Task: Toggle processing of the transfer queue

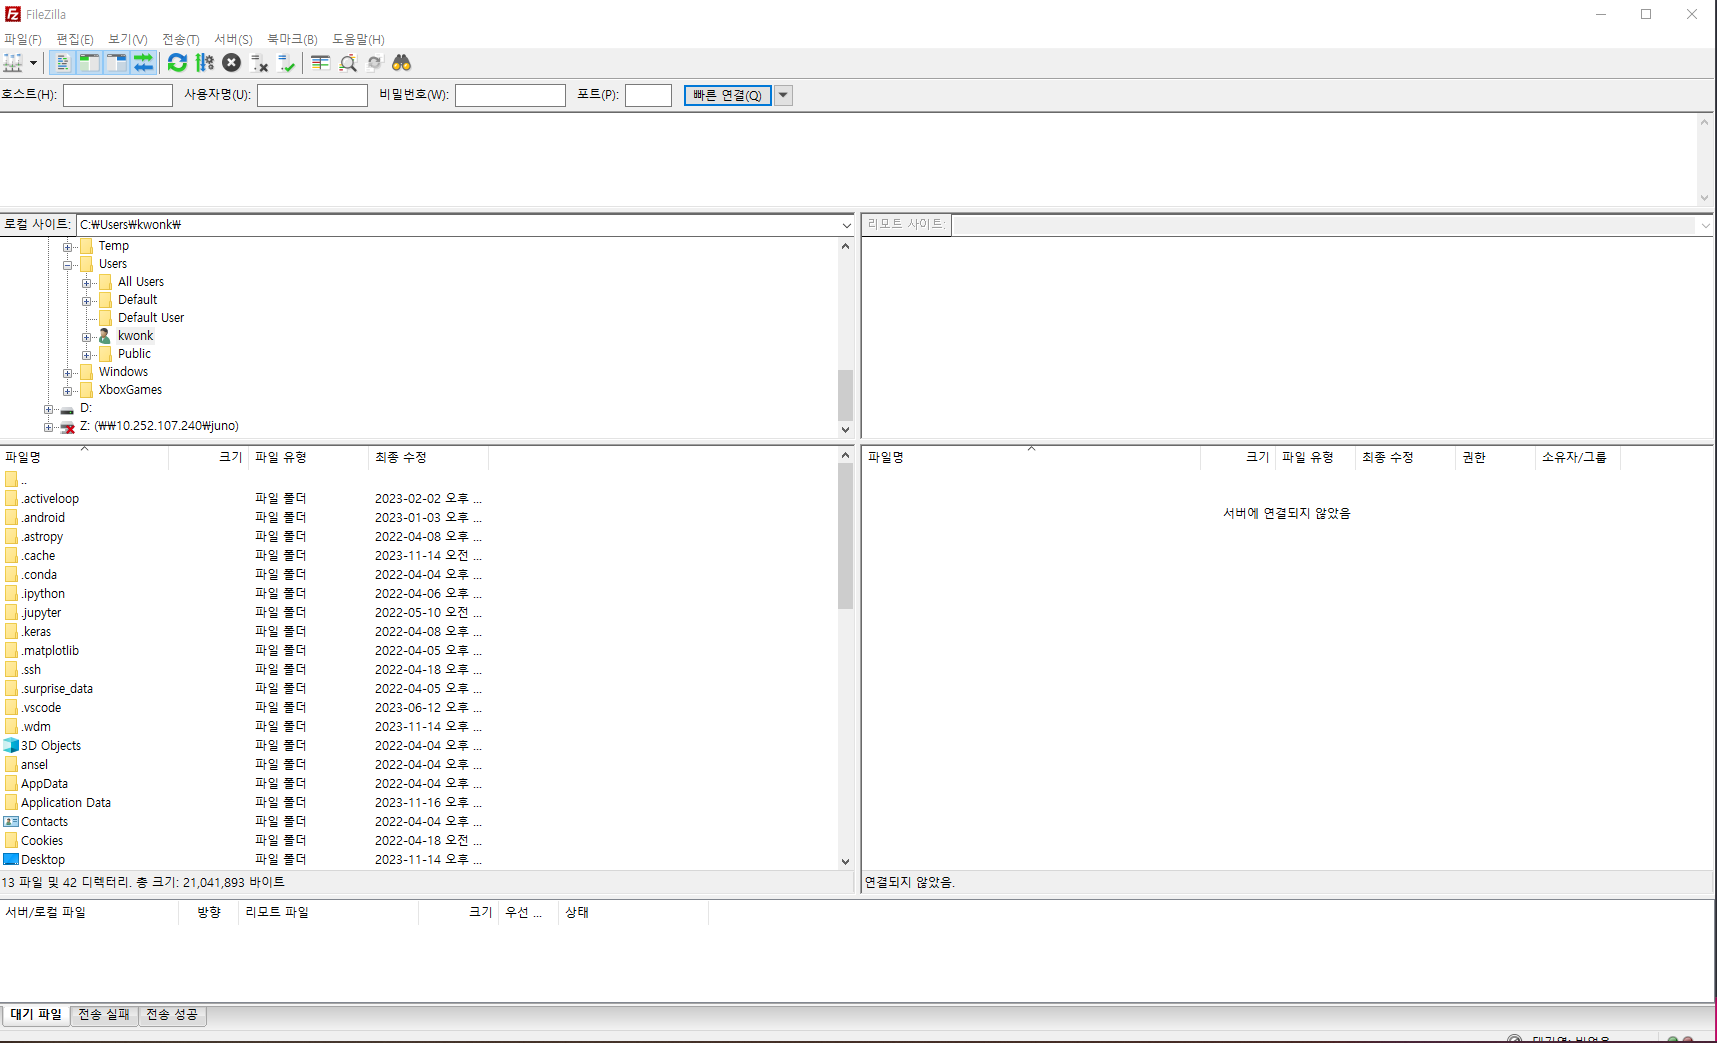Action: pos(204,63)
